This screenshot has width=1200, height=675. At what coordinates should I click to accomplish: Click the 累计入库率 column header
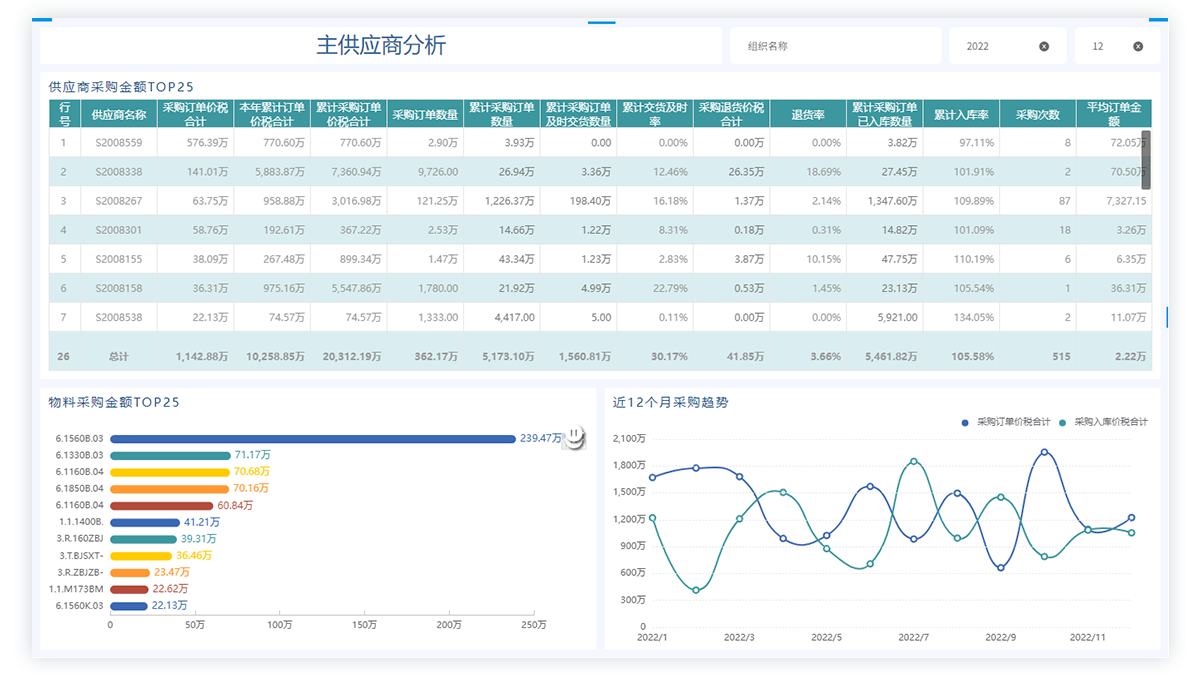click(961, 114)
